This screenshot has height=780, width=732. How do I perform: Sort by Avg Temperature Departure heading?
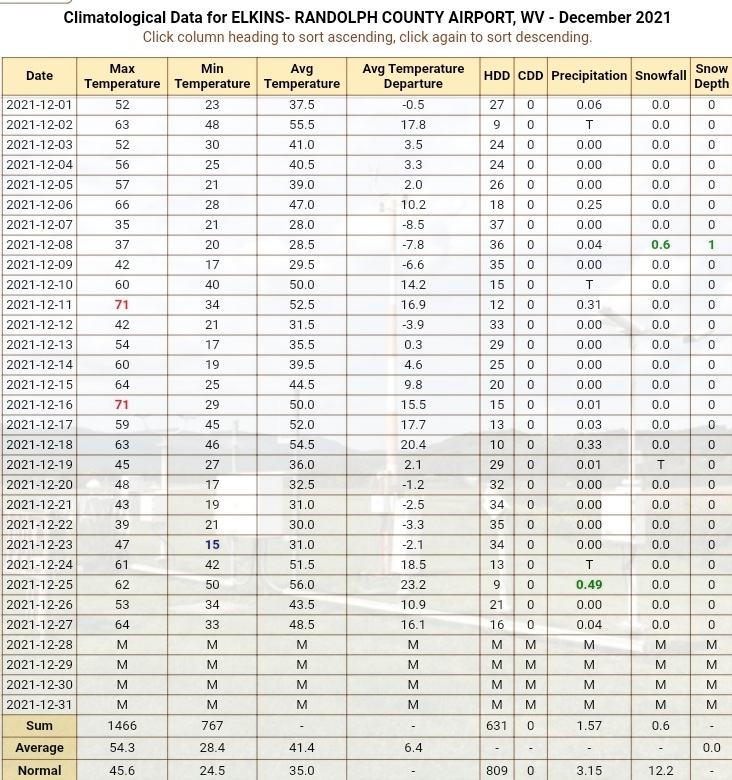(x=413, y=76)
